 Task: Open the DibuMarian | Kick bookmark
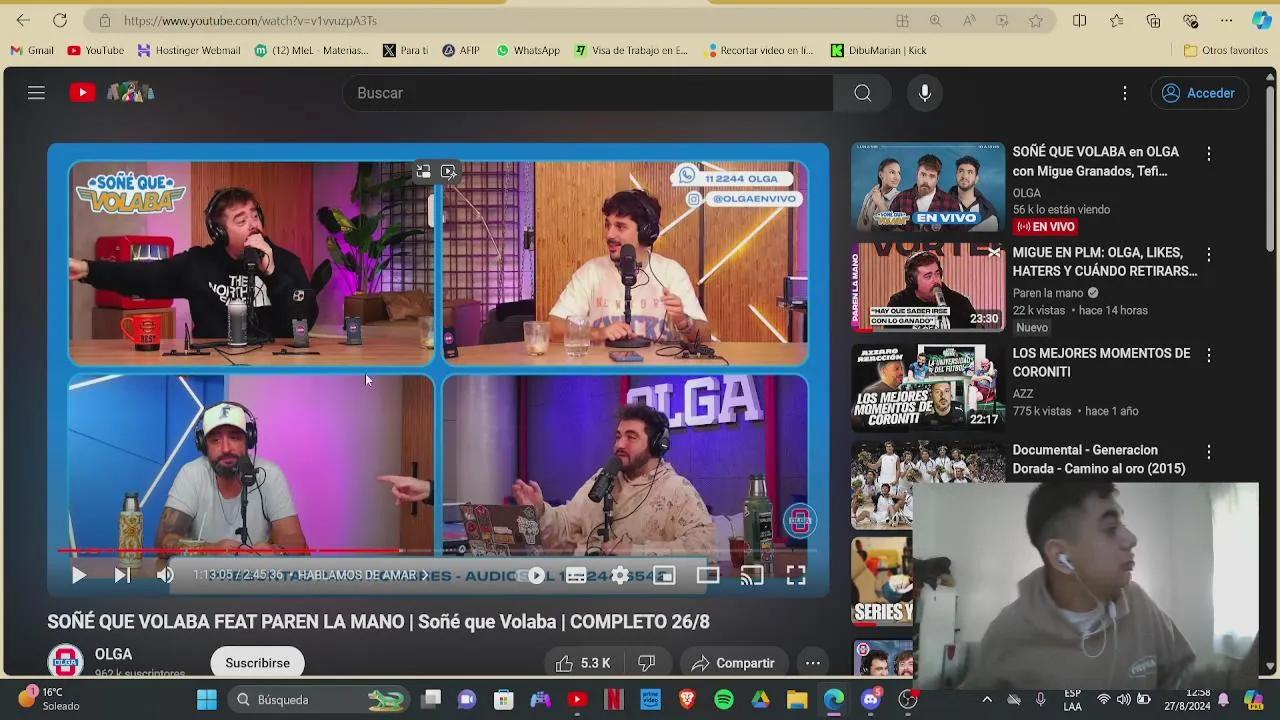879,50
